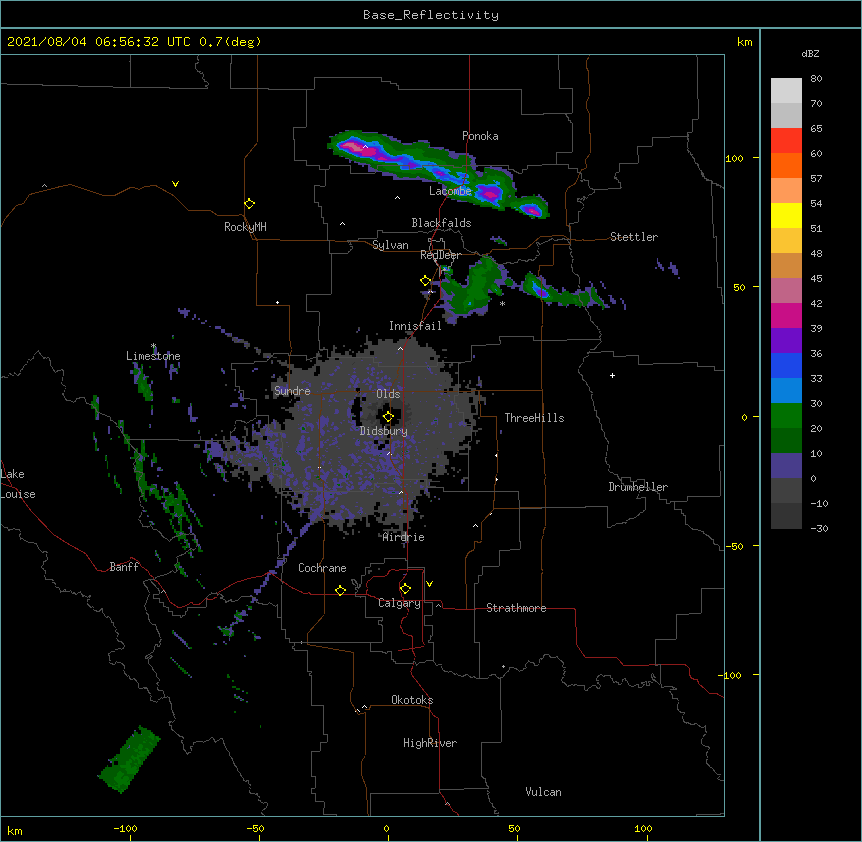Pick the red 60-65 dBZ legend swatch
The image size is (862, 842).
point(786,141)
